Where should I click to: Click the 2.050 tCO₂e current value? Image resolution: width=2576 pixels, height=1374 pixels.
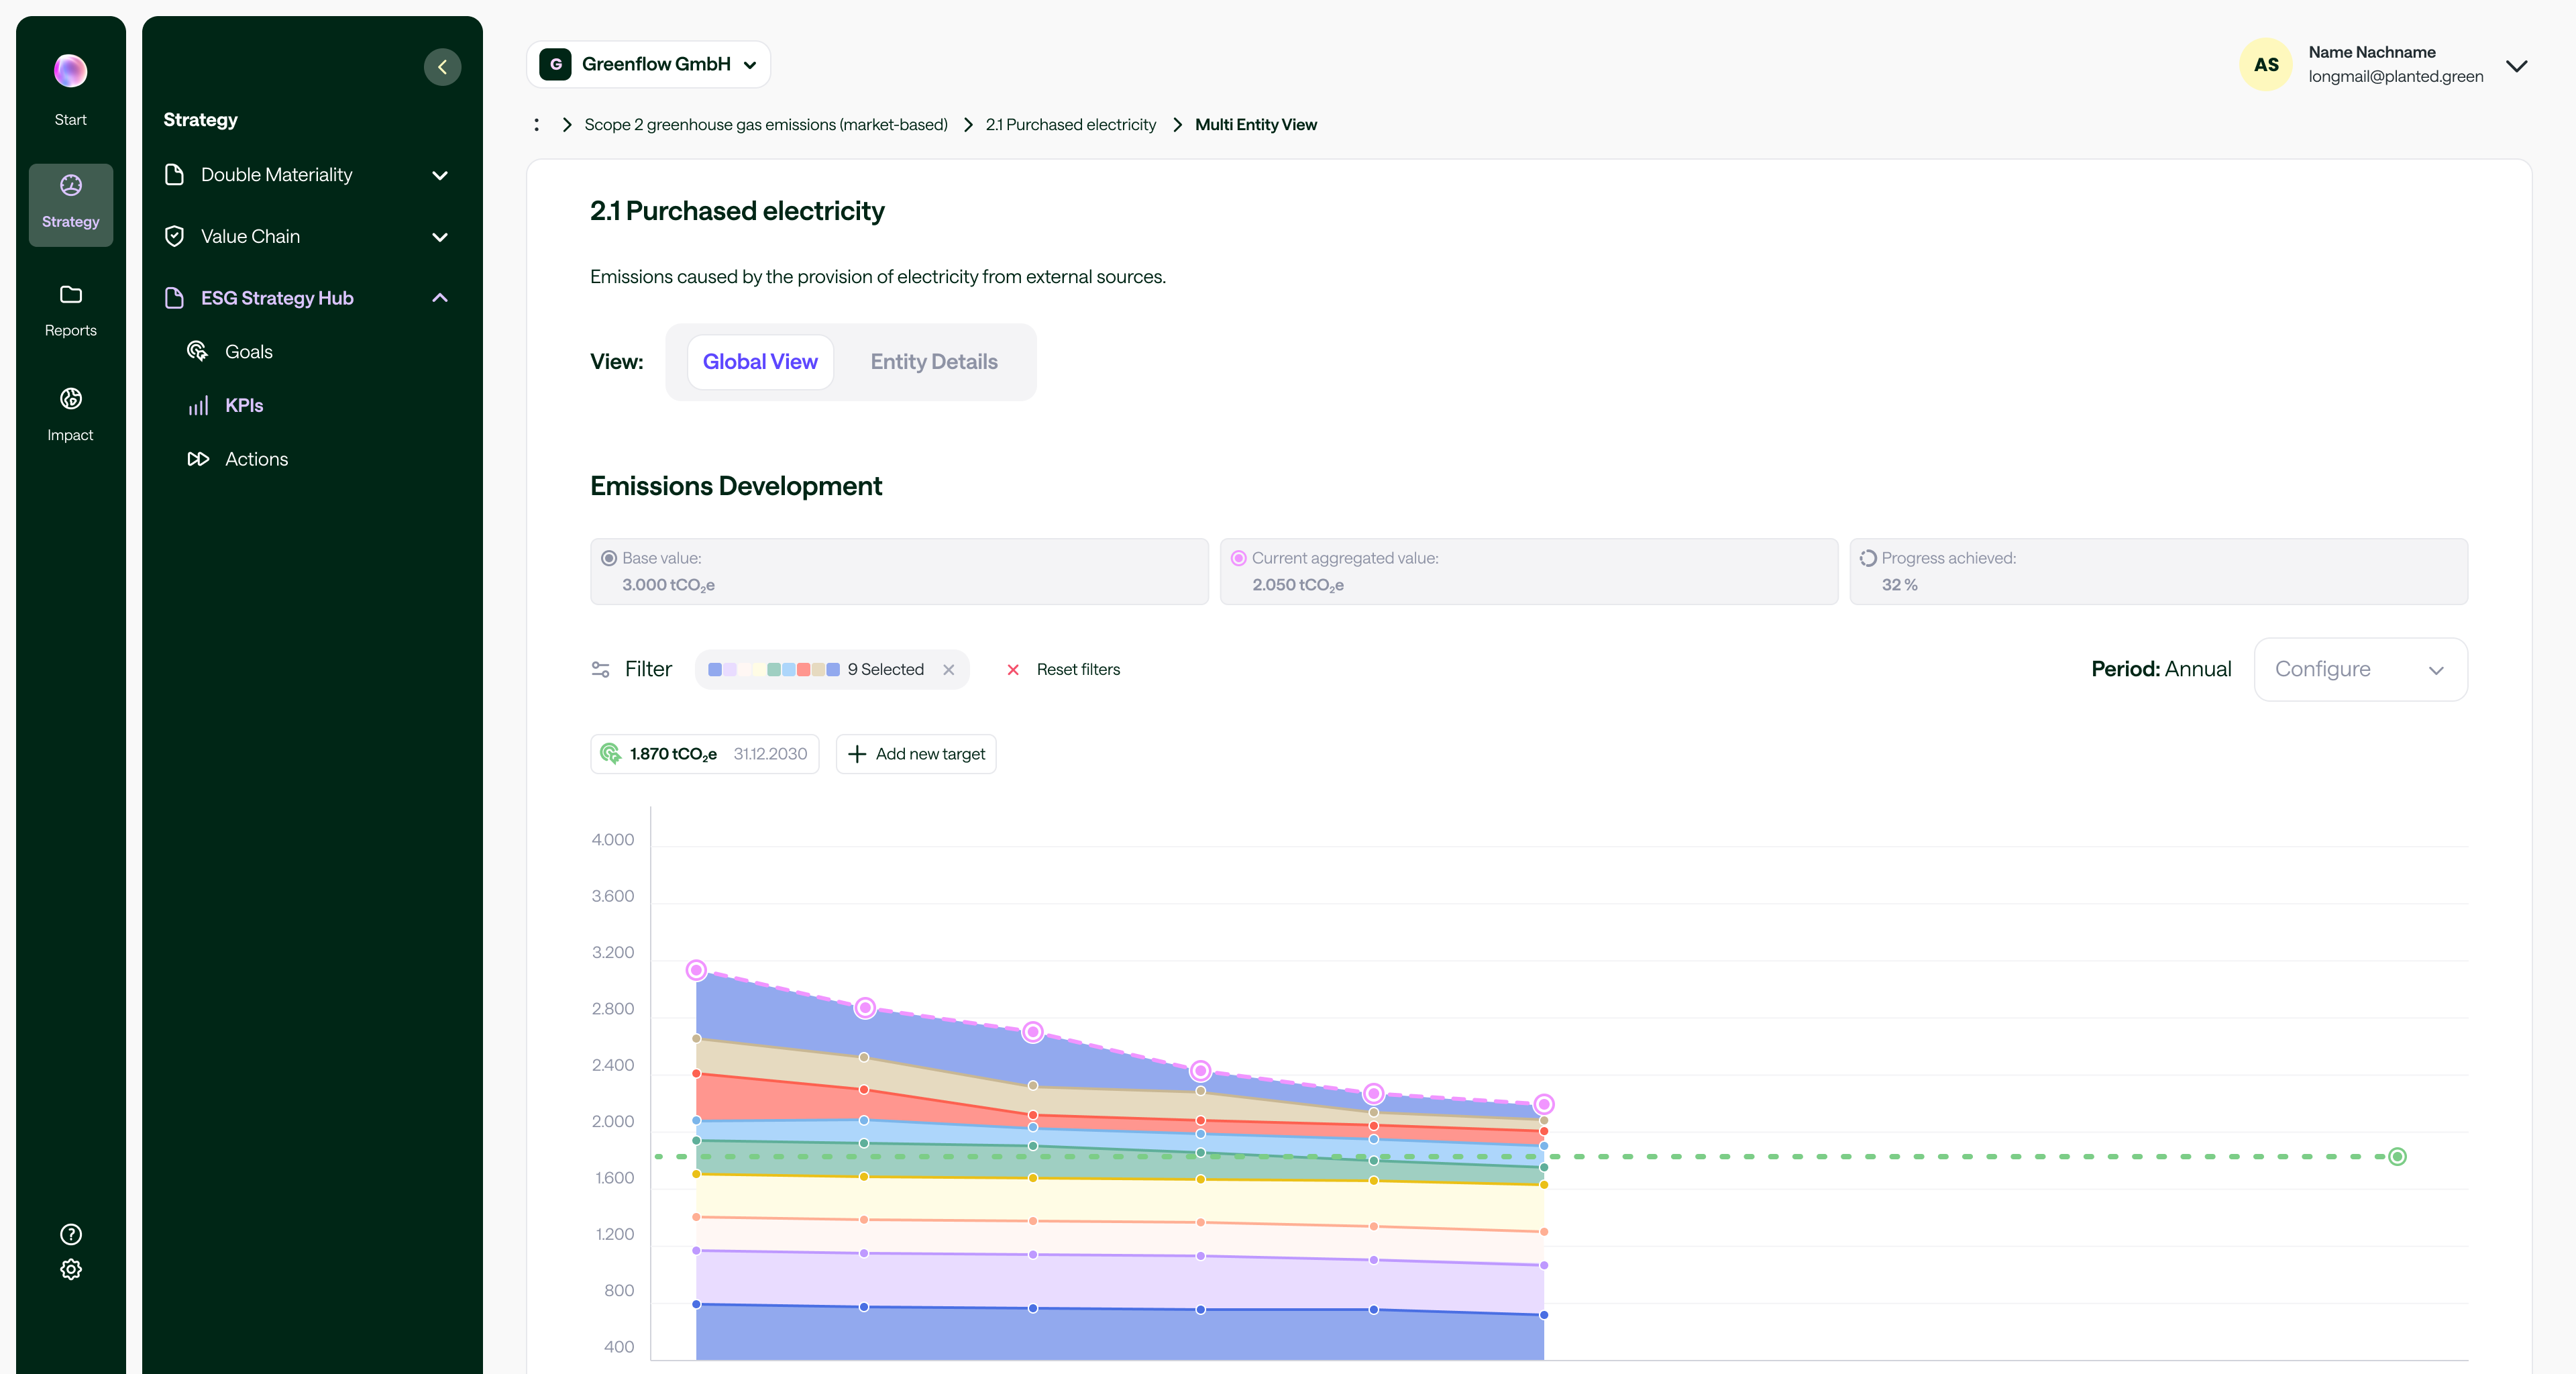point(1298,585)
